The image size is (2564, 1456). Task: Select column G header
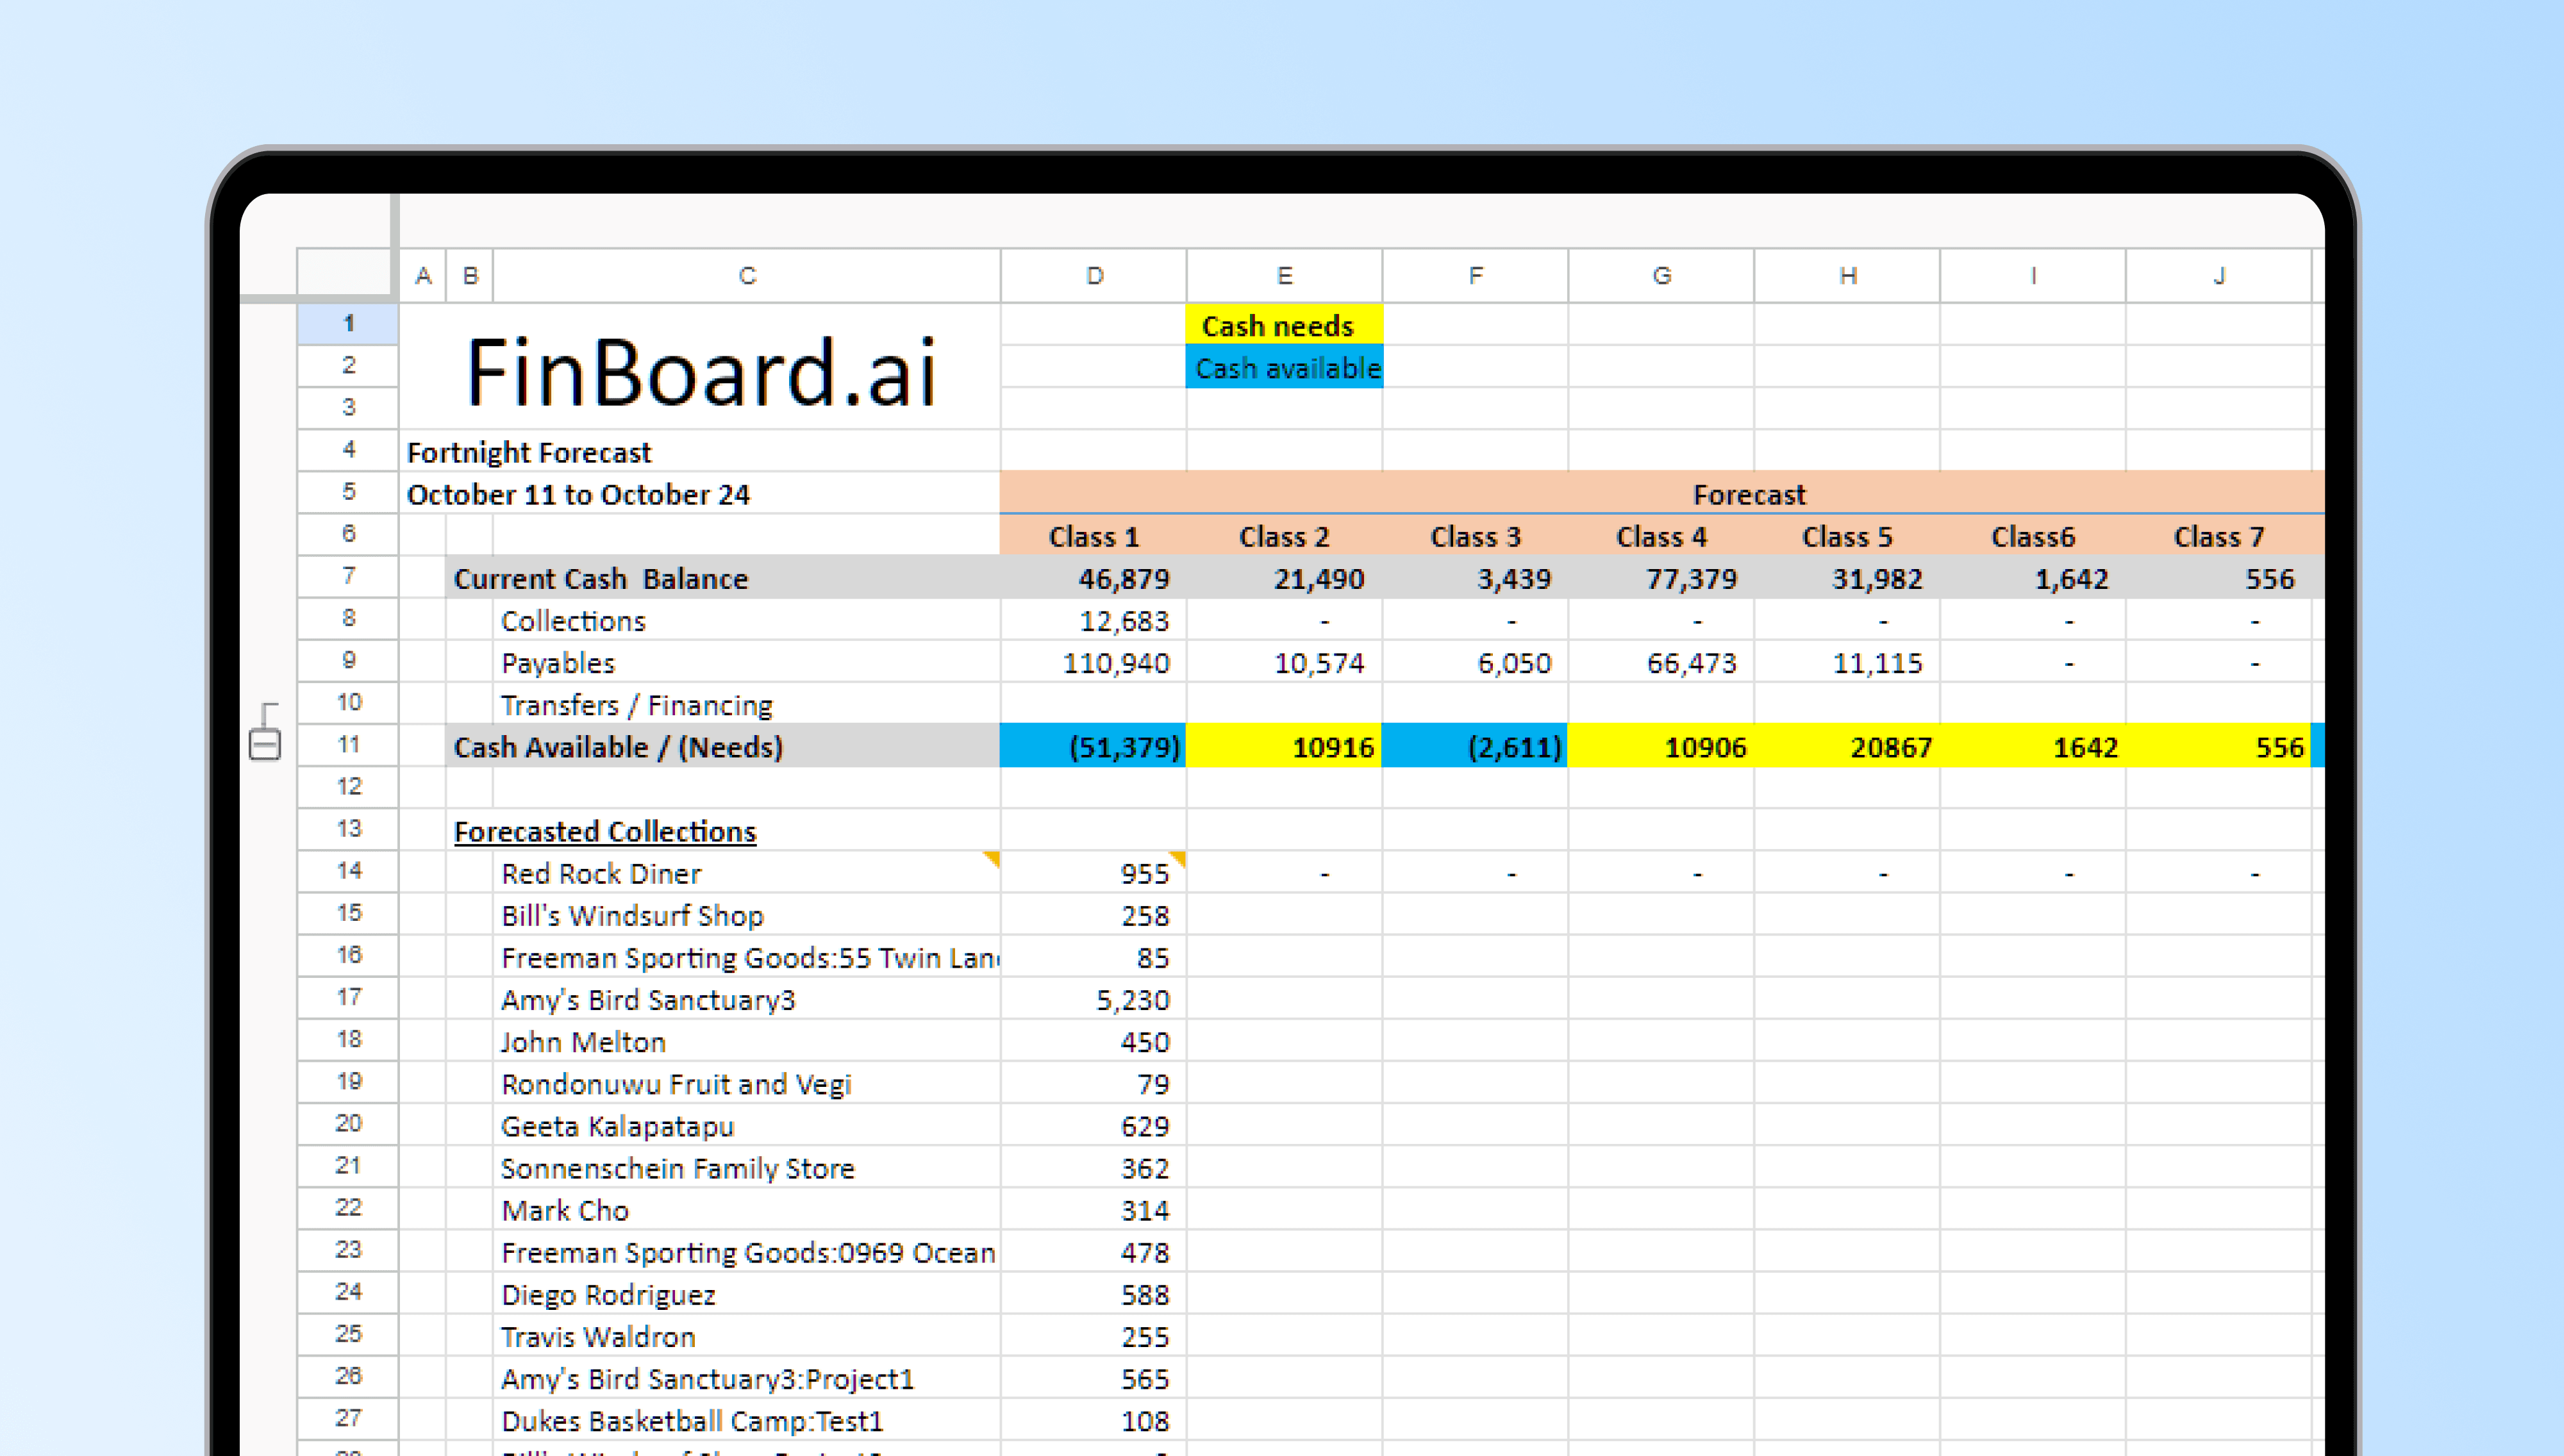1661,276
